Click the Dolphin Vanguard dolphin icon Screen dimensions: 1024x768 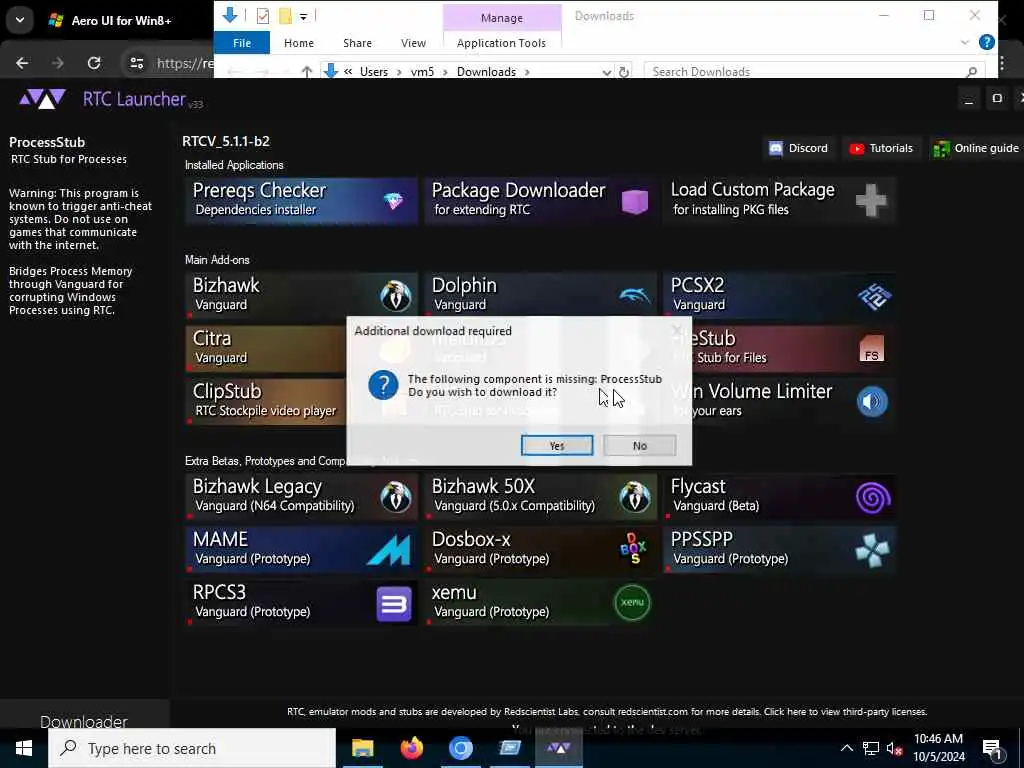tap(634, 295)
